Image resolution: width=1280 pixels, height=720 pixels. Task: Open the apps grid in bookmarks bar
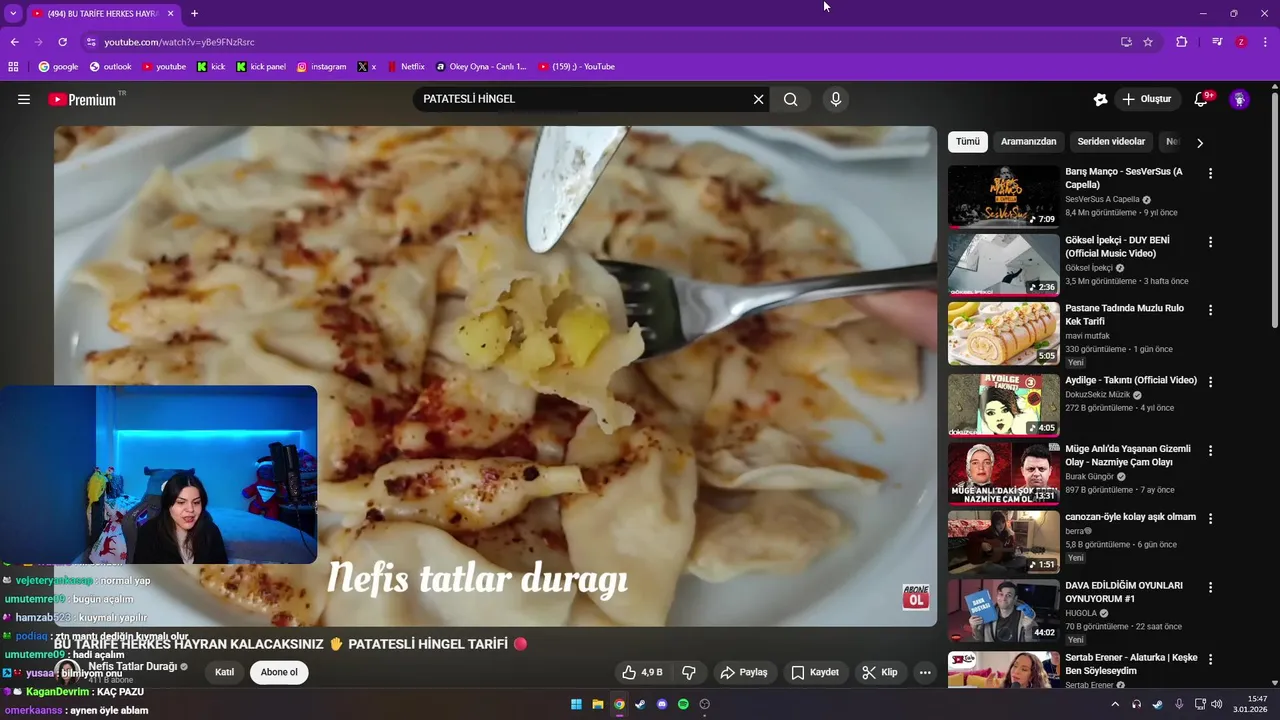[13, 67]
